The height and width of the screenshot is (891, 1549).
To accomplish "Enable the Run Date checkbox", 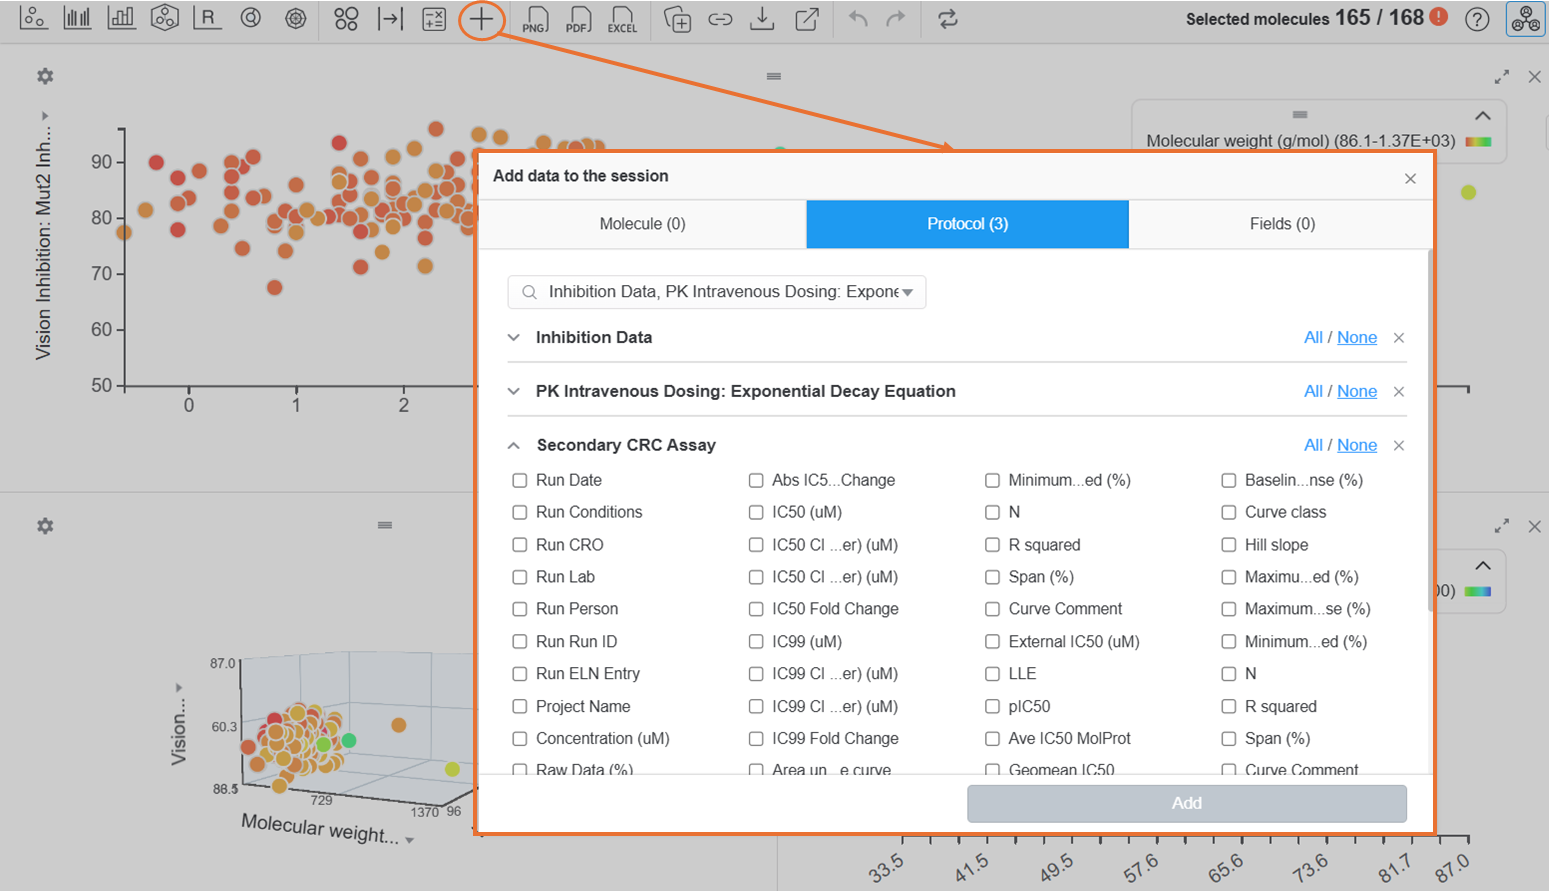I will pos(519,480).
